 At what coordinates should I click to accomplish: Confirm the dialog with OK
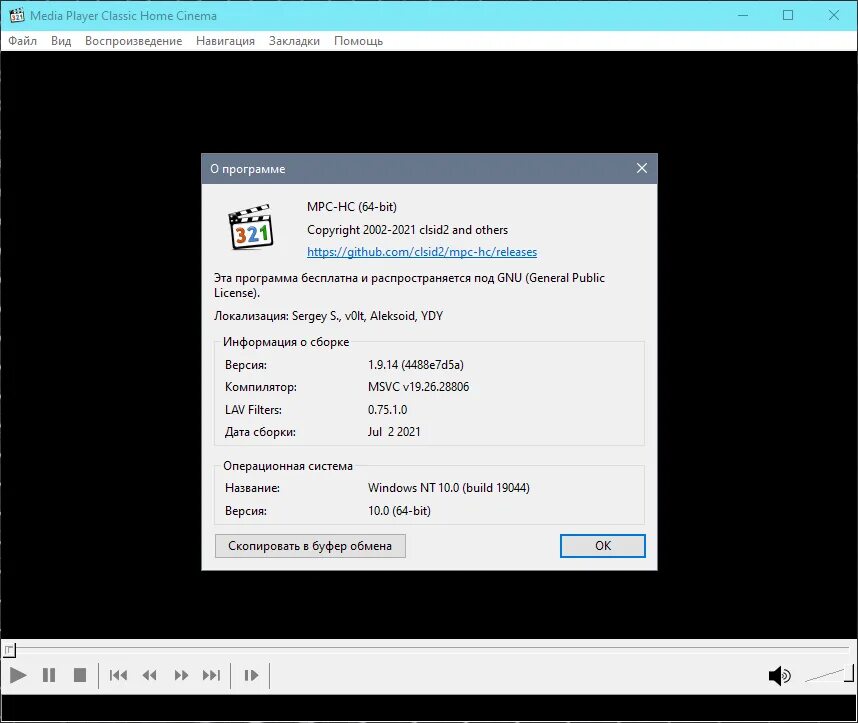click(x=602, y=546)
